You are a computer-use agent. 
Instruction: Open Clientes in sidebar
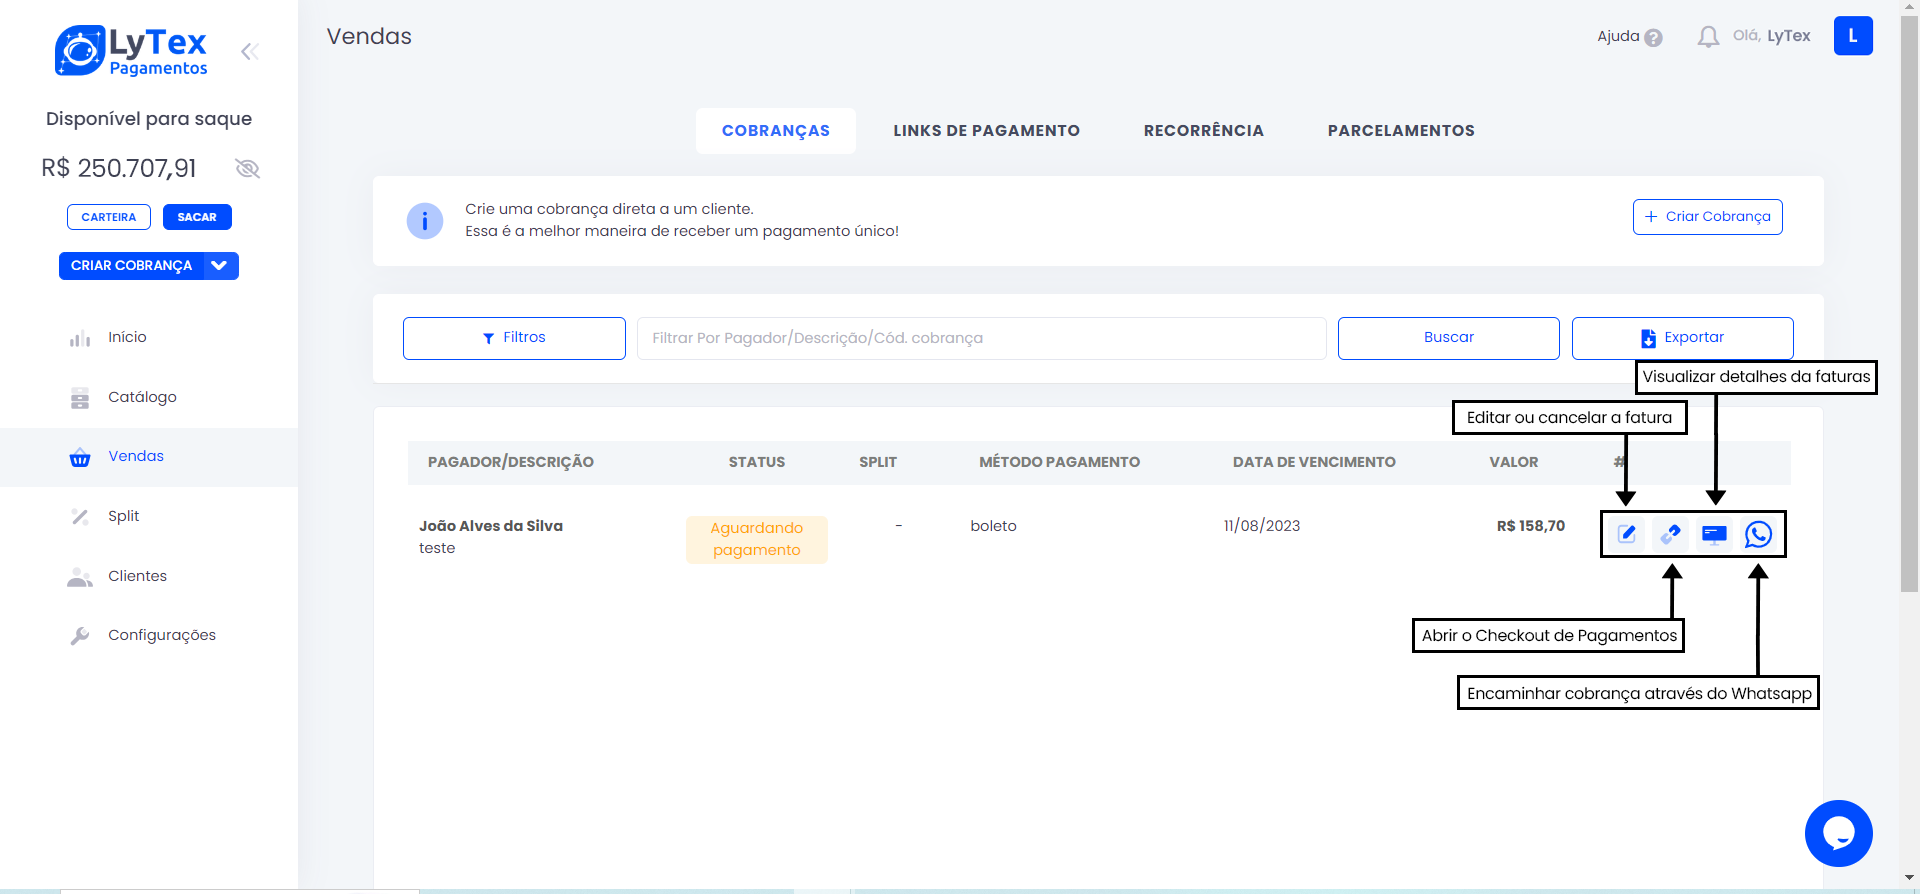click(137, 576)
